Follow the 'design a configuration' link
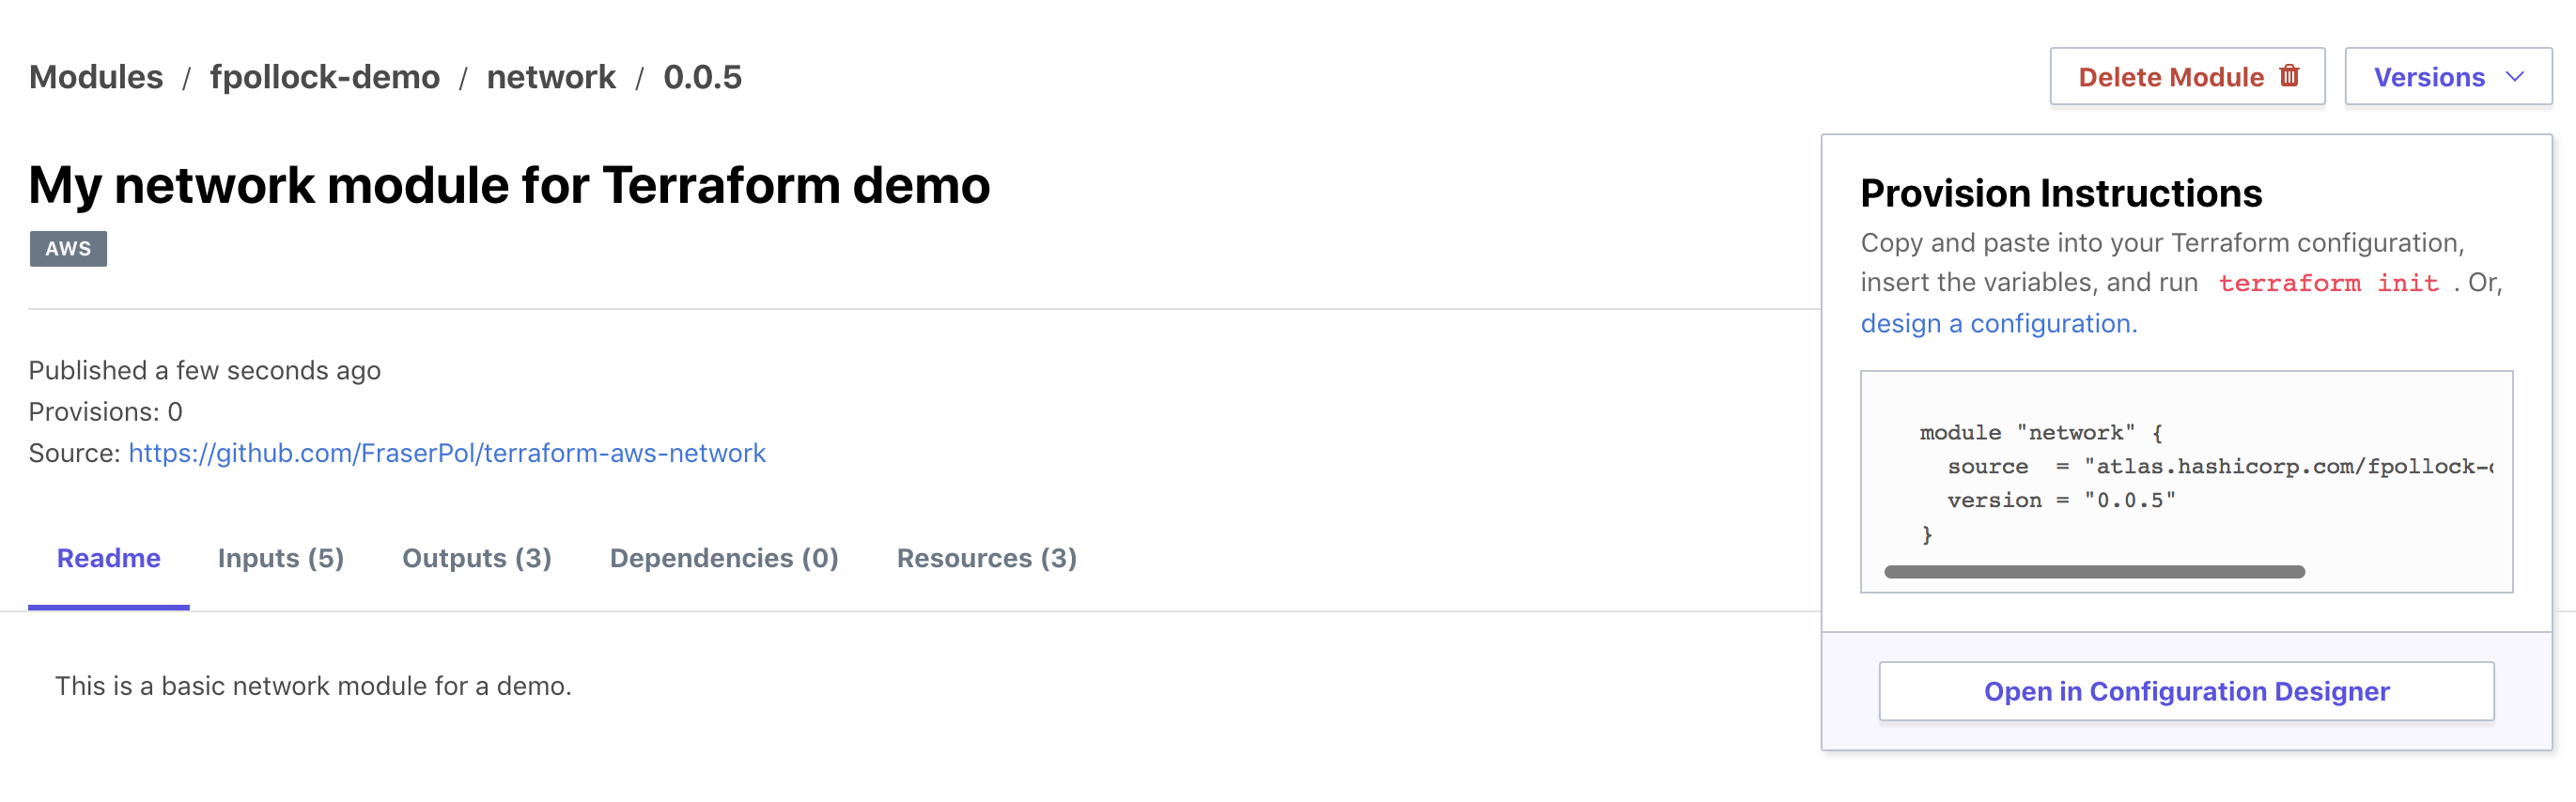The height and width of the screenshot is (802, 2576). [x=1998, y=324]
